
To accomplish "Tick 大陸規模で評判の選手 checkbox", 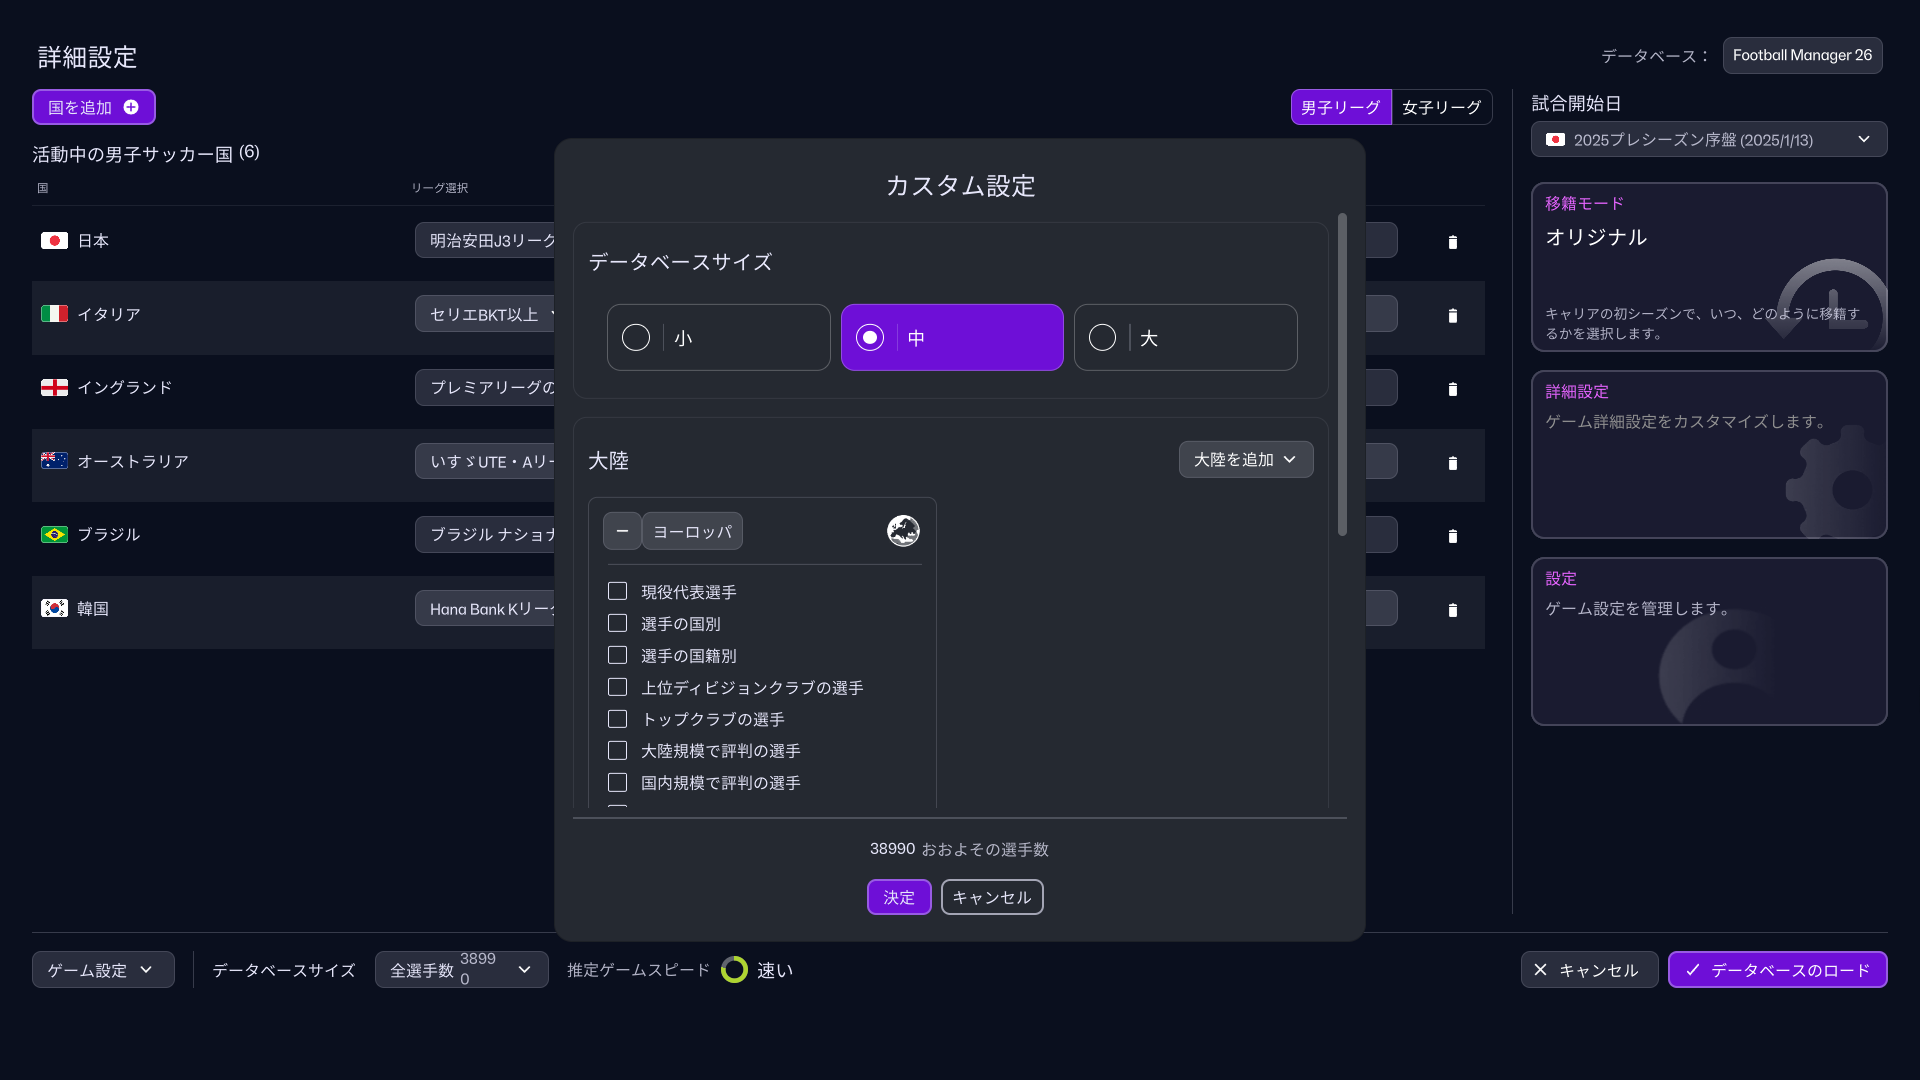I will tap(618, 751).
